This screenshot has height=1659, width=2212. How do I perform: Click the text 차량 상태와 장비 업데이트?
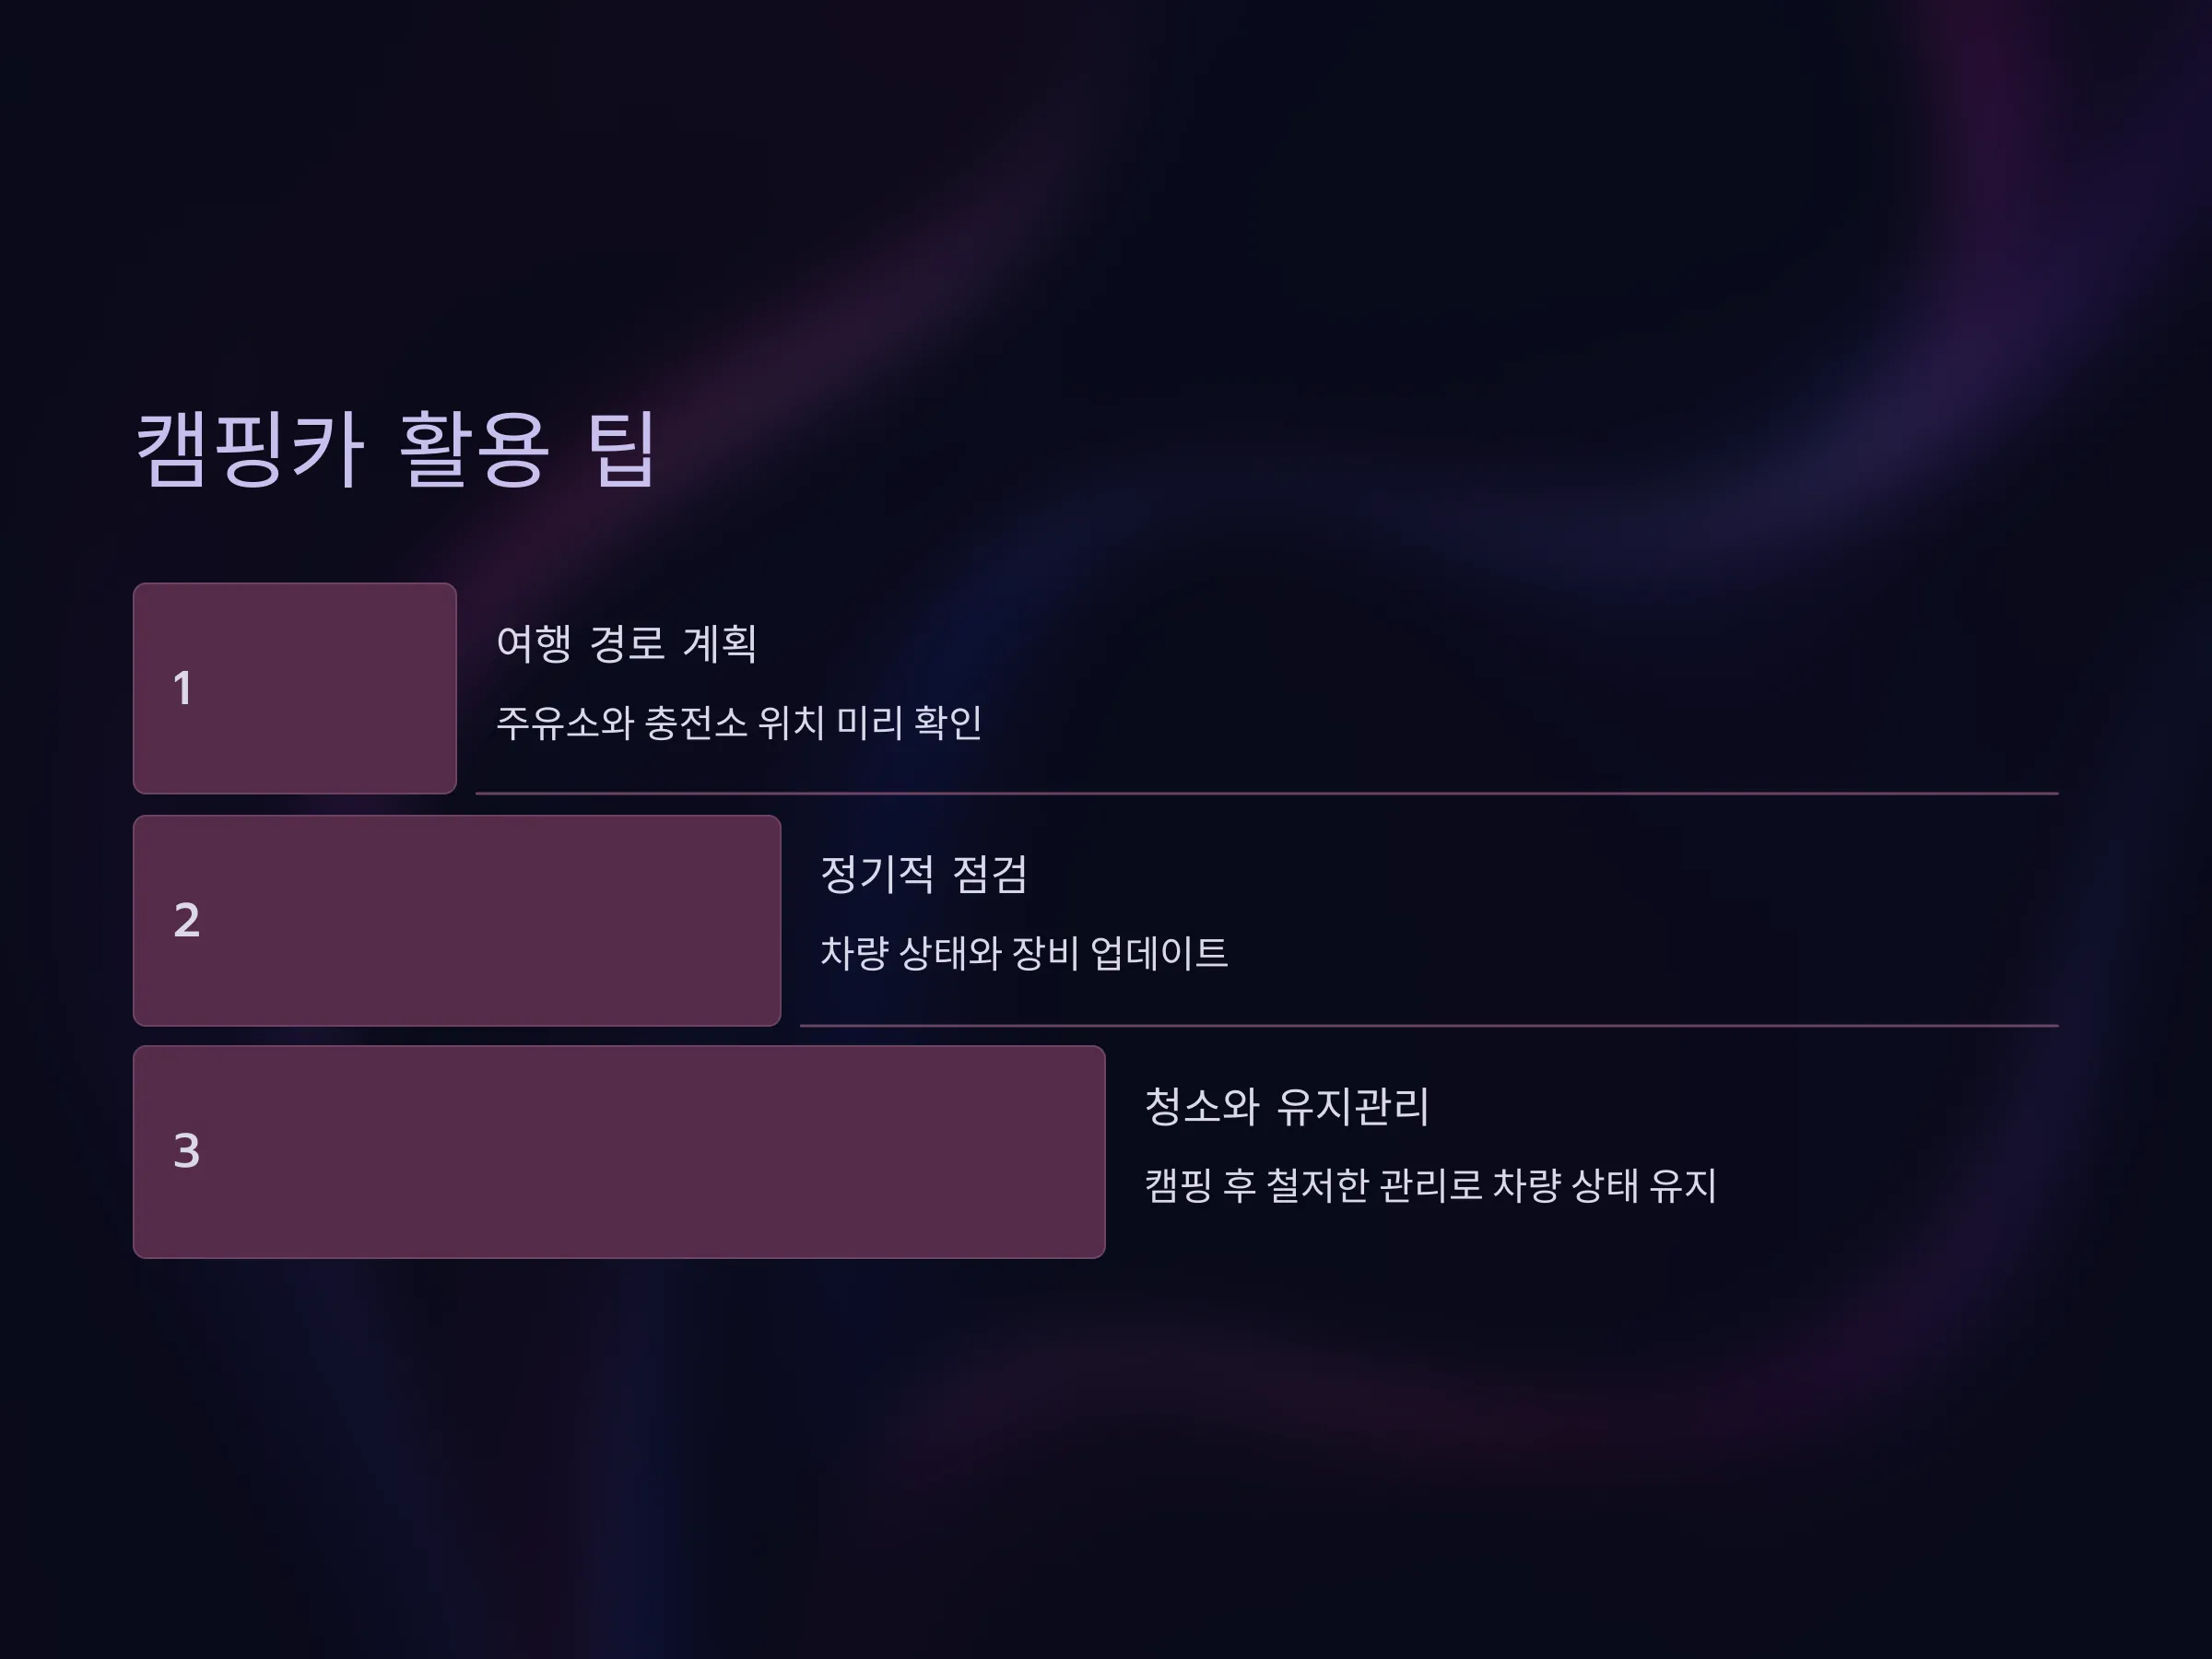(x=1024, y=953)
